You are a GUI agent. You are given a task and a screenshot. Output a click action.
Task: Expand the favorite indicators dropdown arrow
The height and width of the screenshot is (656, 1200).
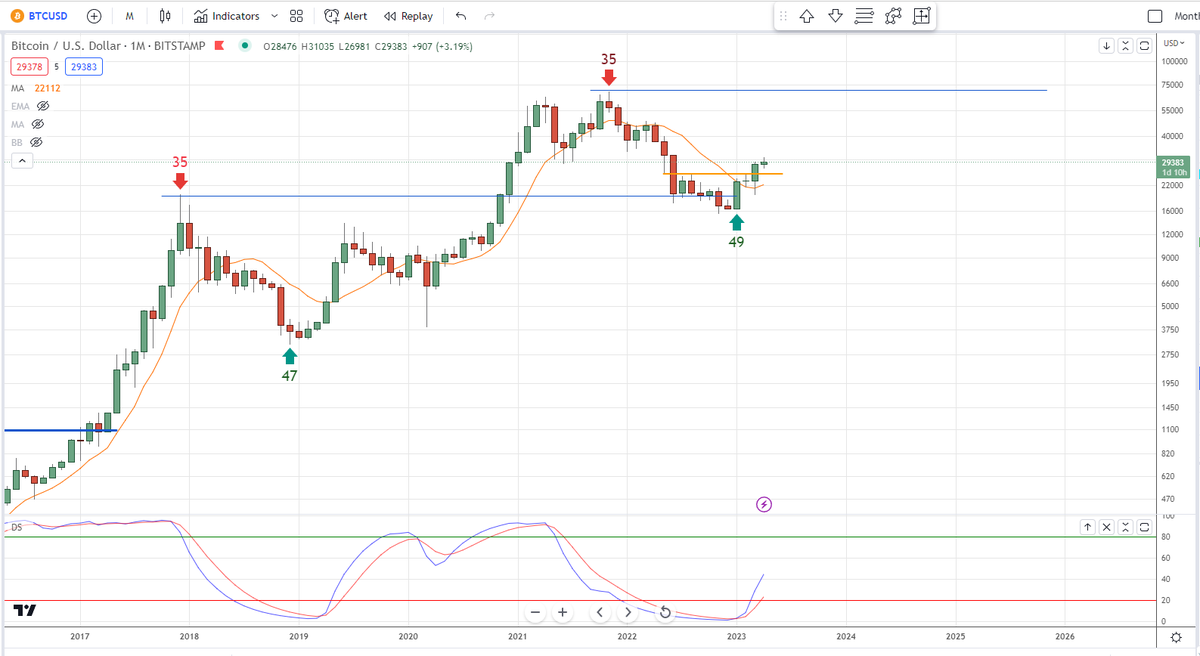273,16
